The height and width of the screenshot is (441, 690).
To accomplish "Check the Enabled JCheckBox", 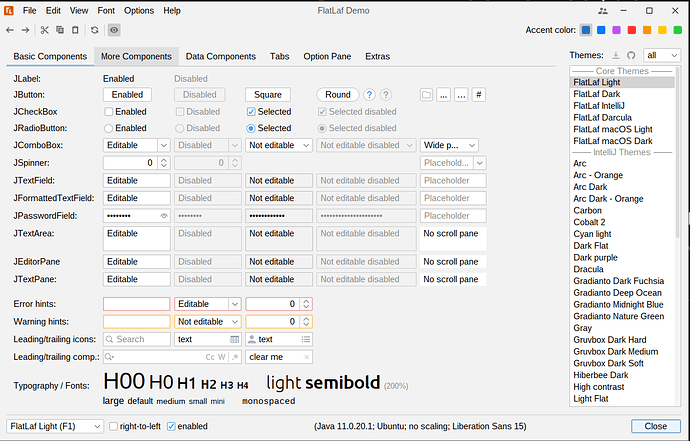I will pyautogui.click(x=109, y=112).
